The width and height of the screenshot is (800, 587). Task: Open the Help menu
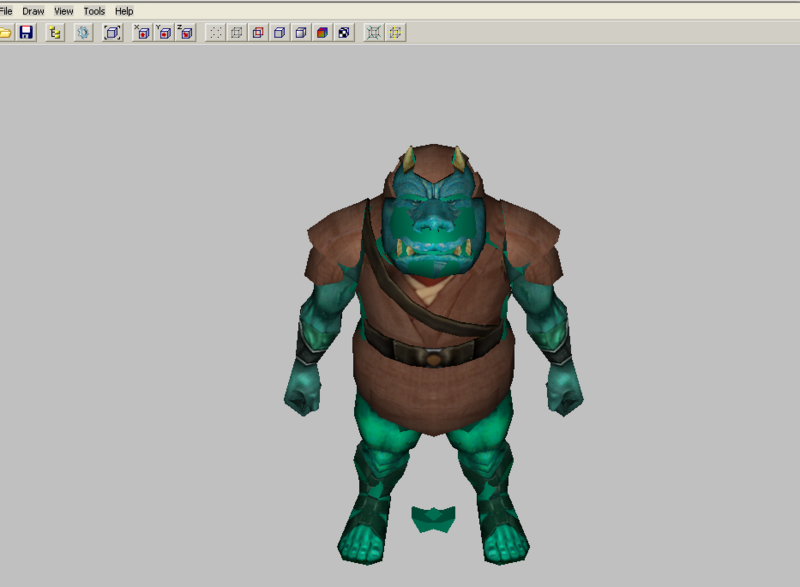pos(124,11)
